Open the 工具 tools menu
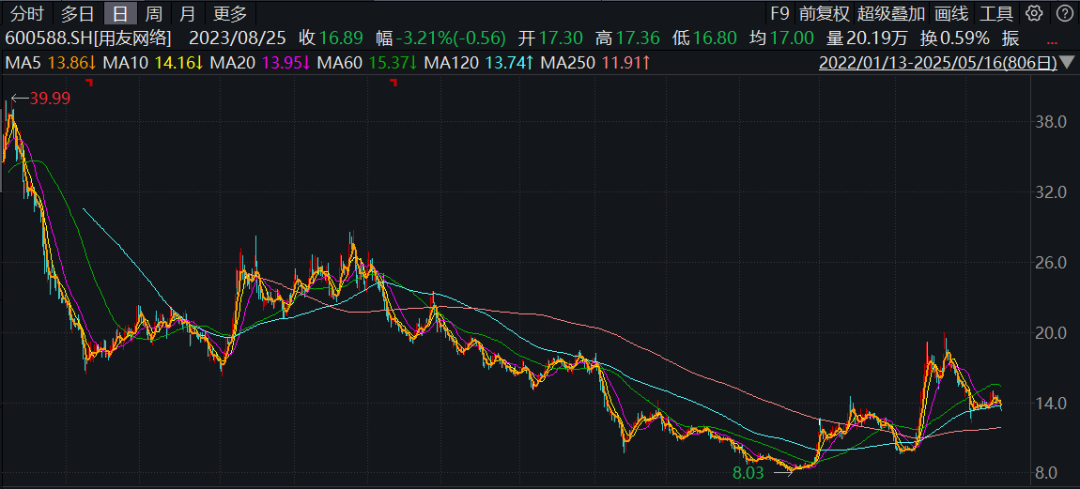Image resolution: width=1080 pixels, height=489 pixels. coord(996,13)
